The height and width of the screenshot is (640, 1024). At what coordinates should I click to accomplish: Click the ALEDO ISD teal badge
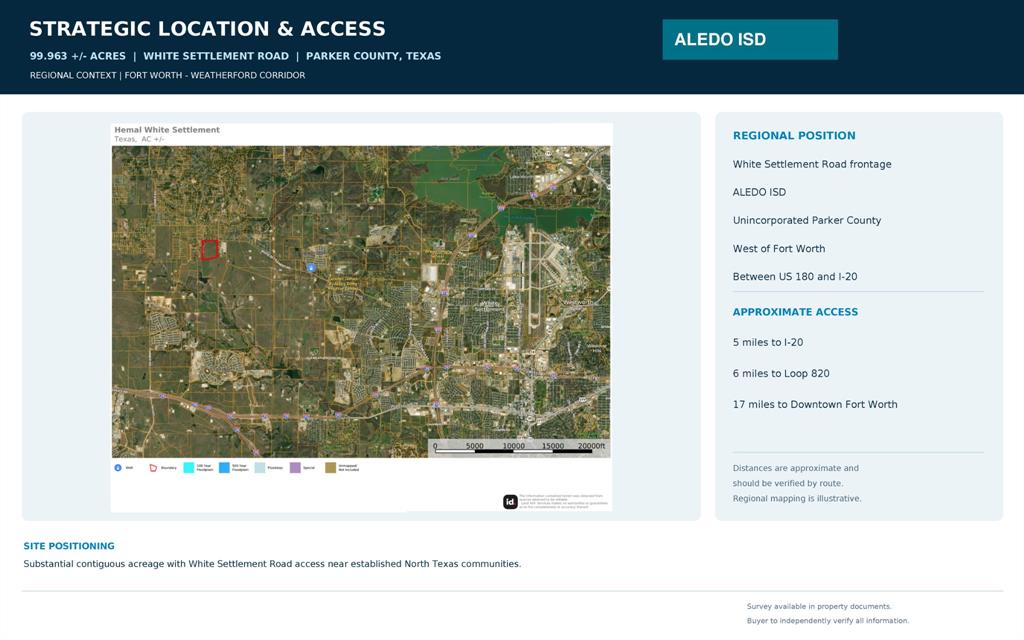[750, 39]
